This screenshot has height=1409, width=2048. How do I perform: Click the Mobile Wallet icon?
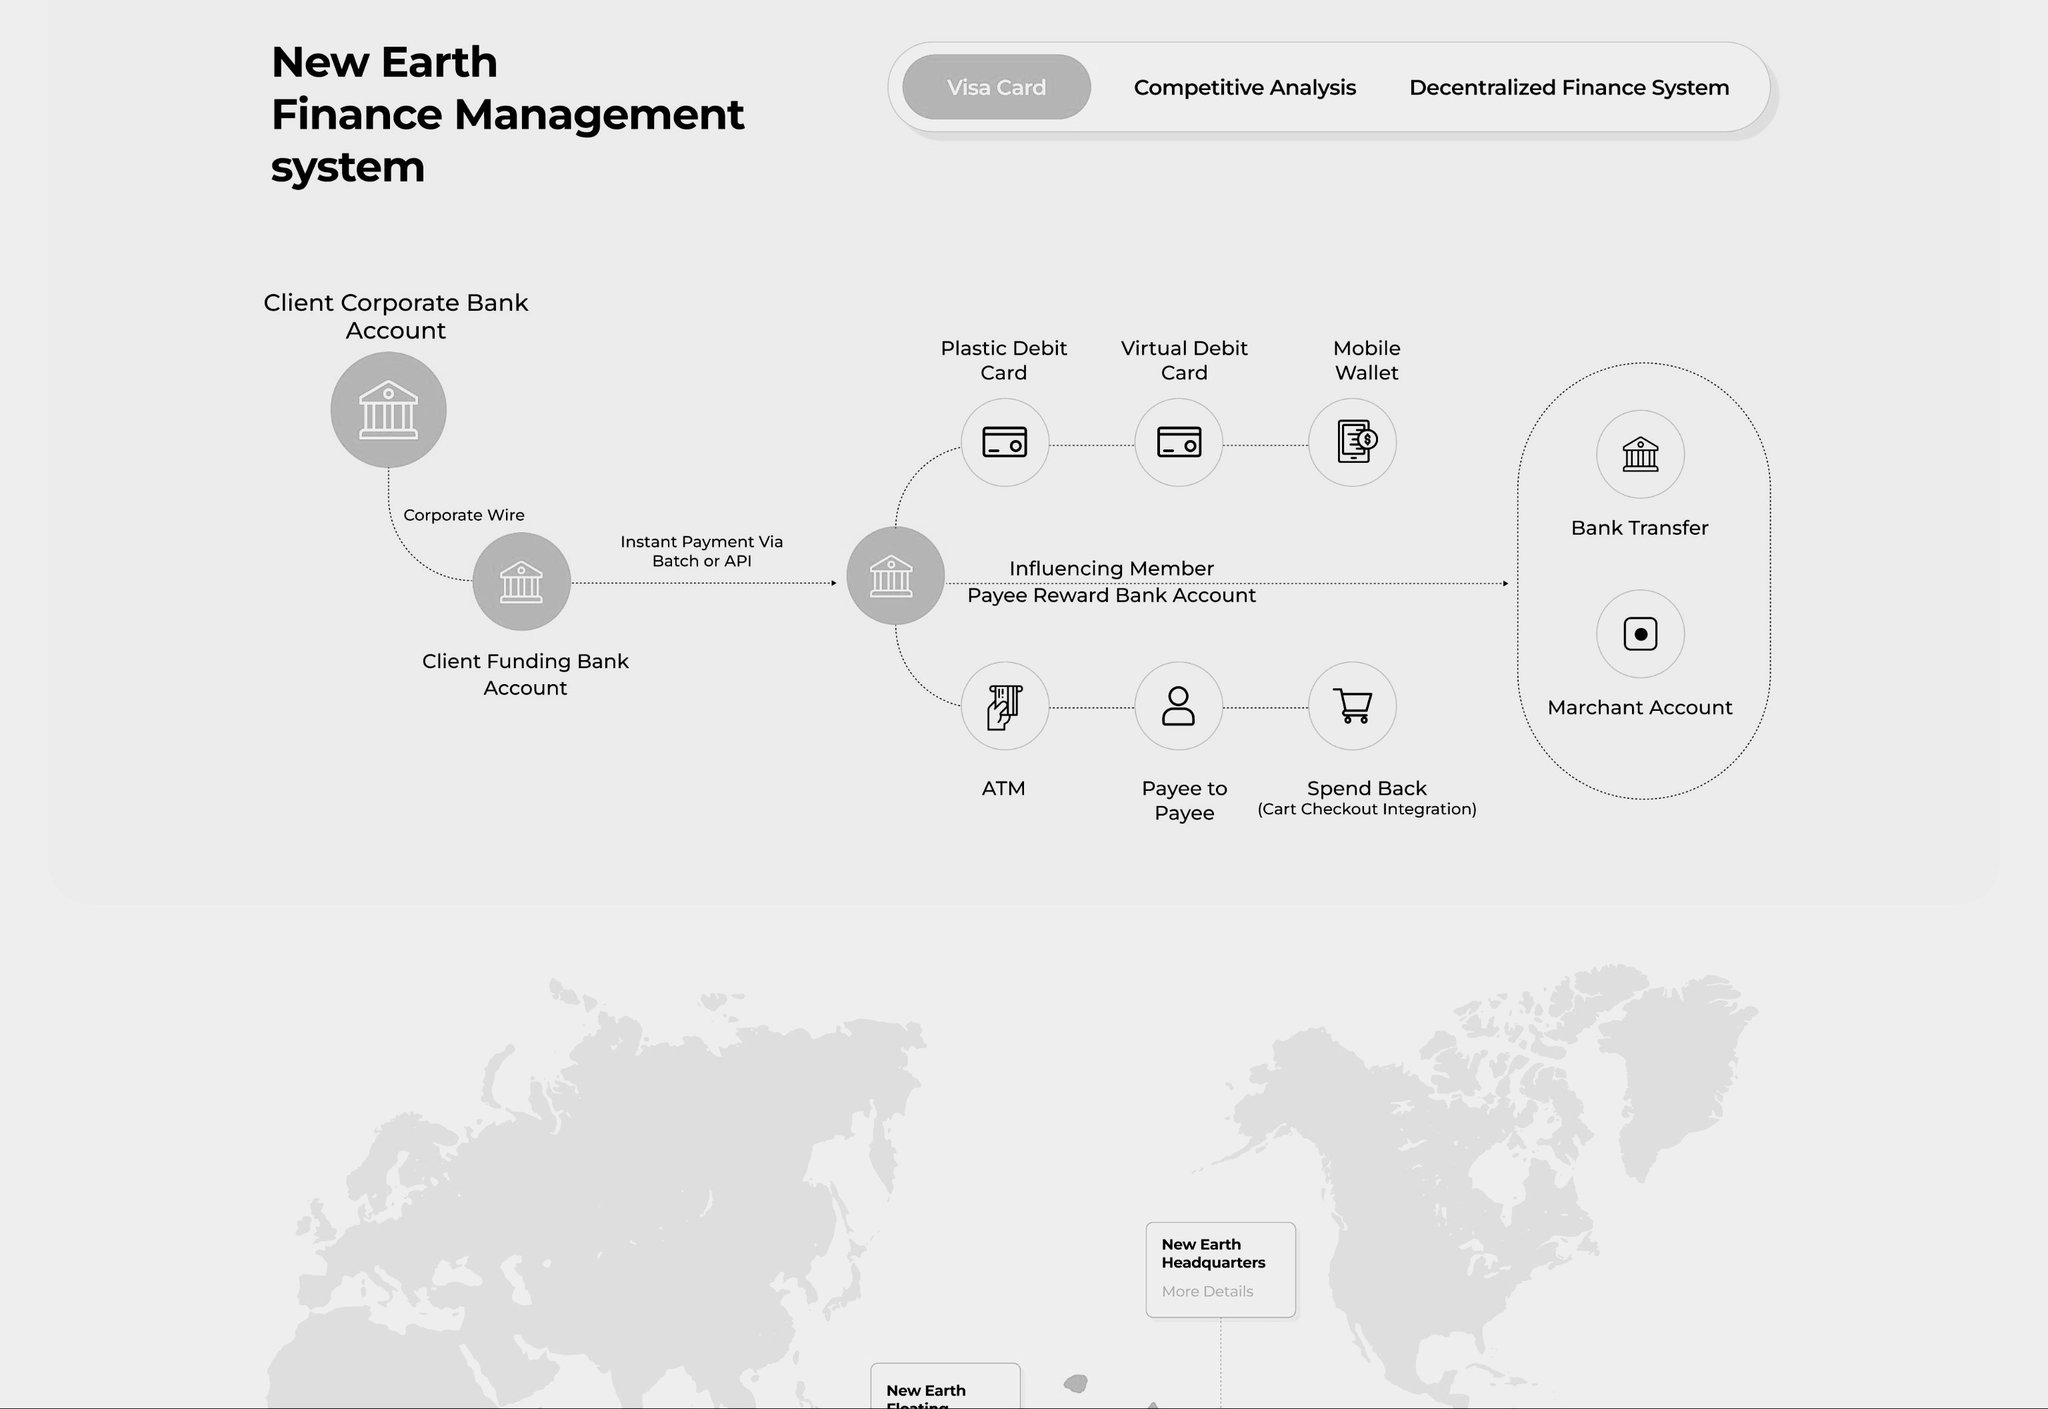pyautogui.click(x=1352, y=442)
